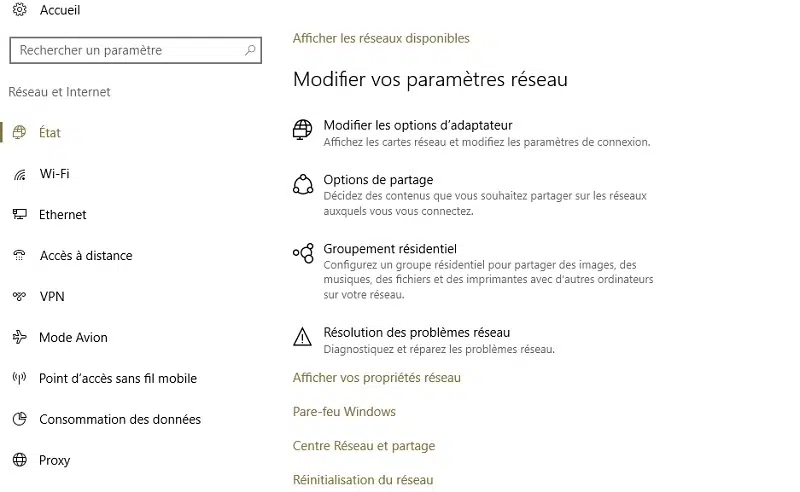Click the mobile hotspot antenna icon
Viewport: 800px width, 492px height.
[19, 378]
